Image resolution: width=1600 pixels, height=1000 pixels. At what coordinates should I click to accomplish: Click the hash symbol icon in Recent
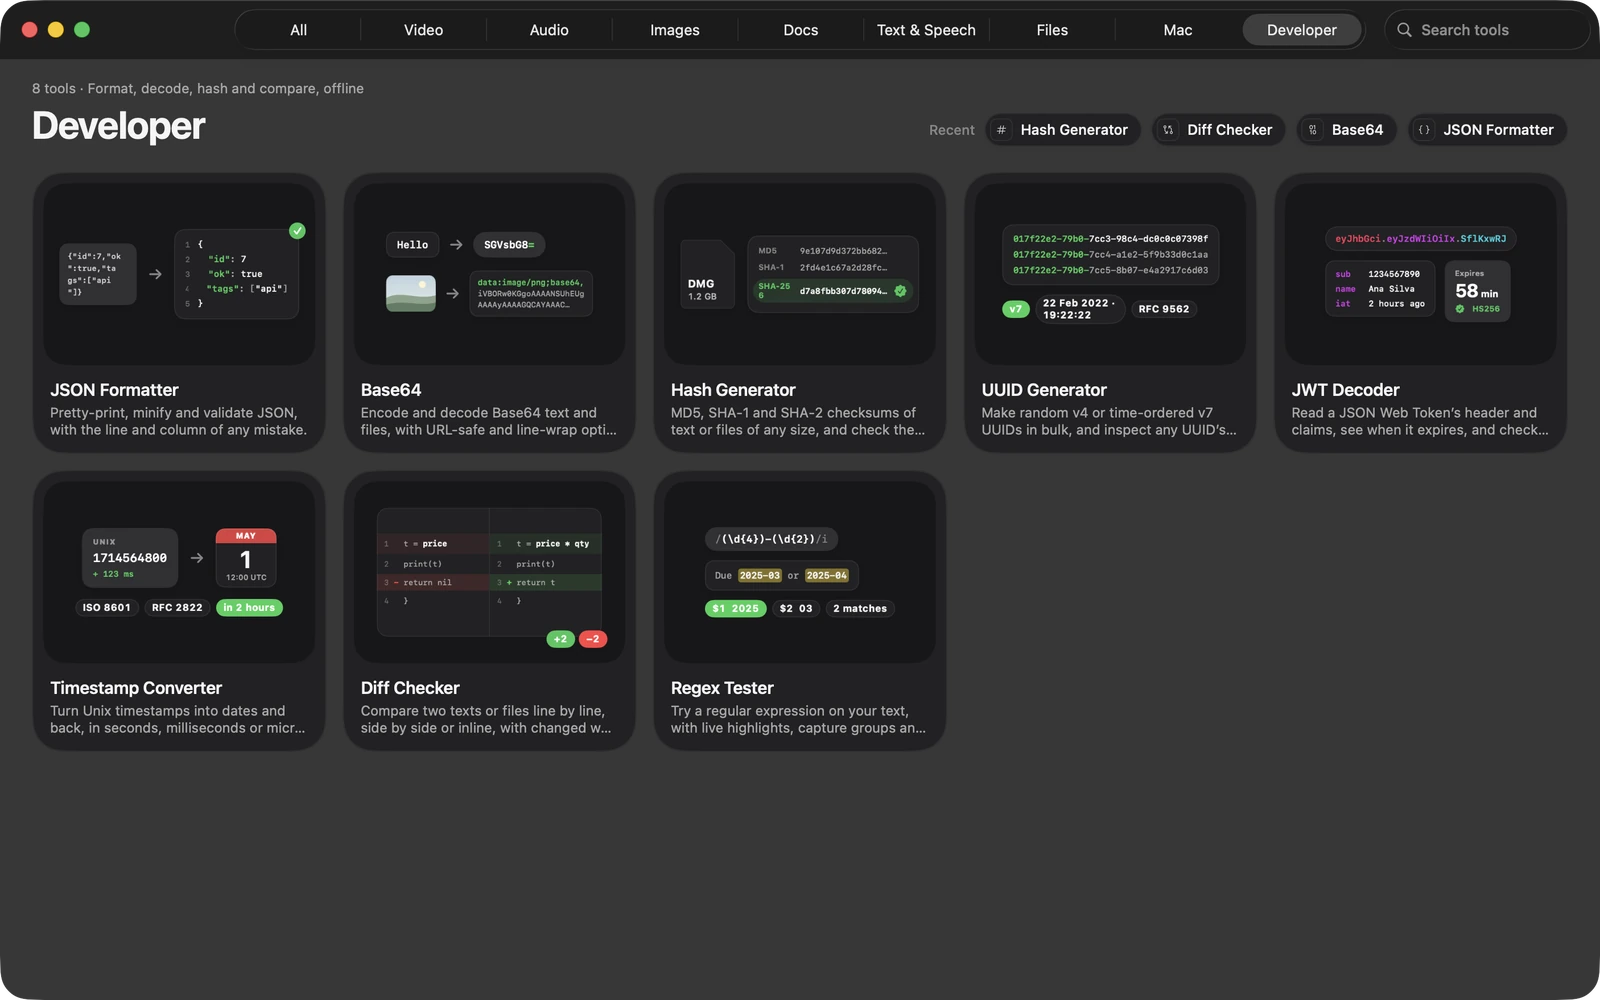coord(1001,130)
